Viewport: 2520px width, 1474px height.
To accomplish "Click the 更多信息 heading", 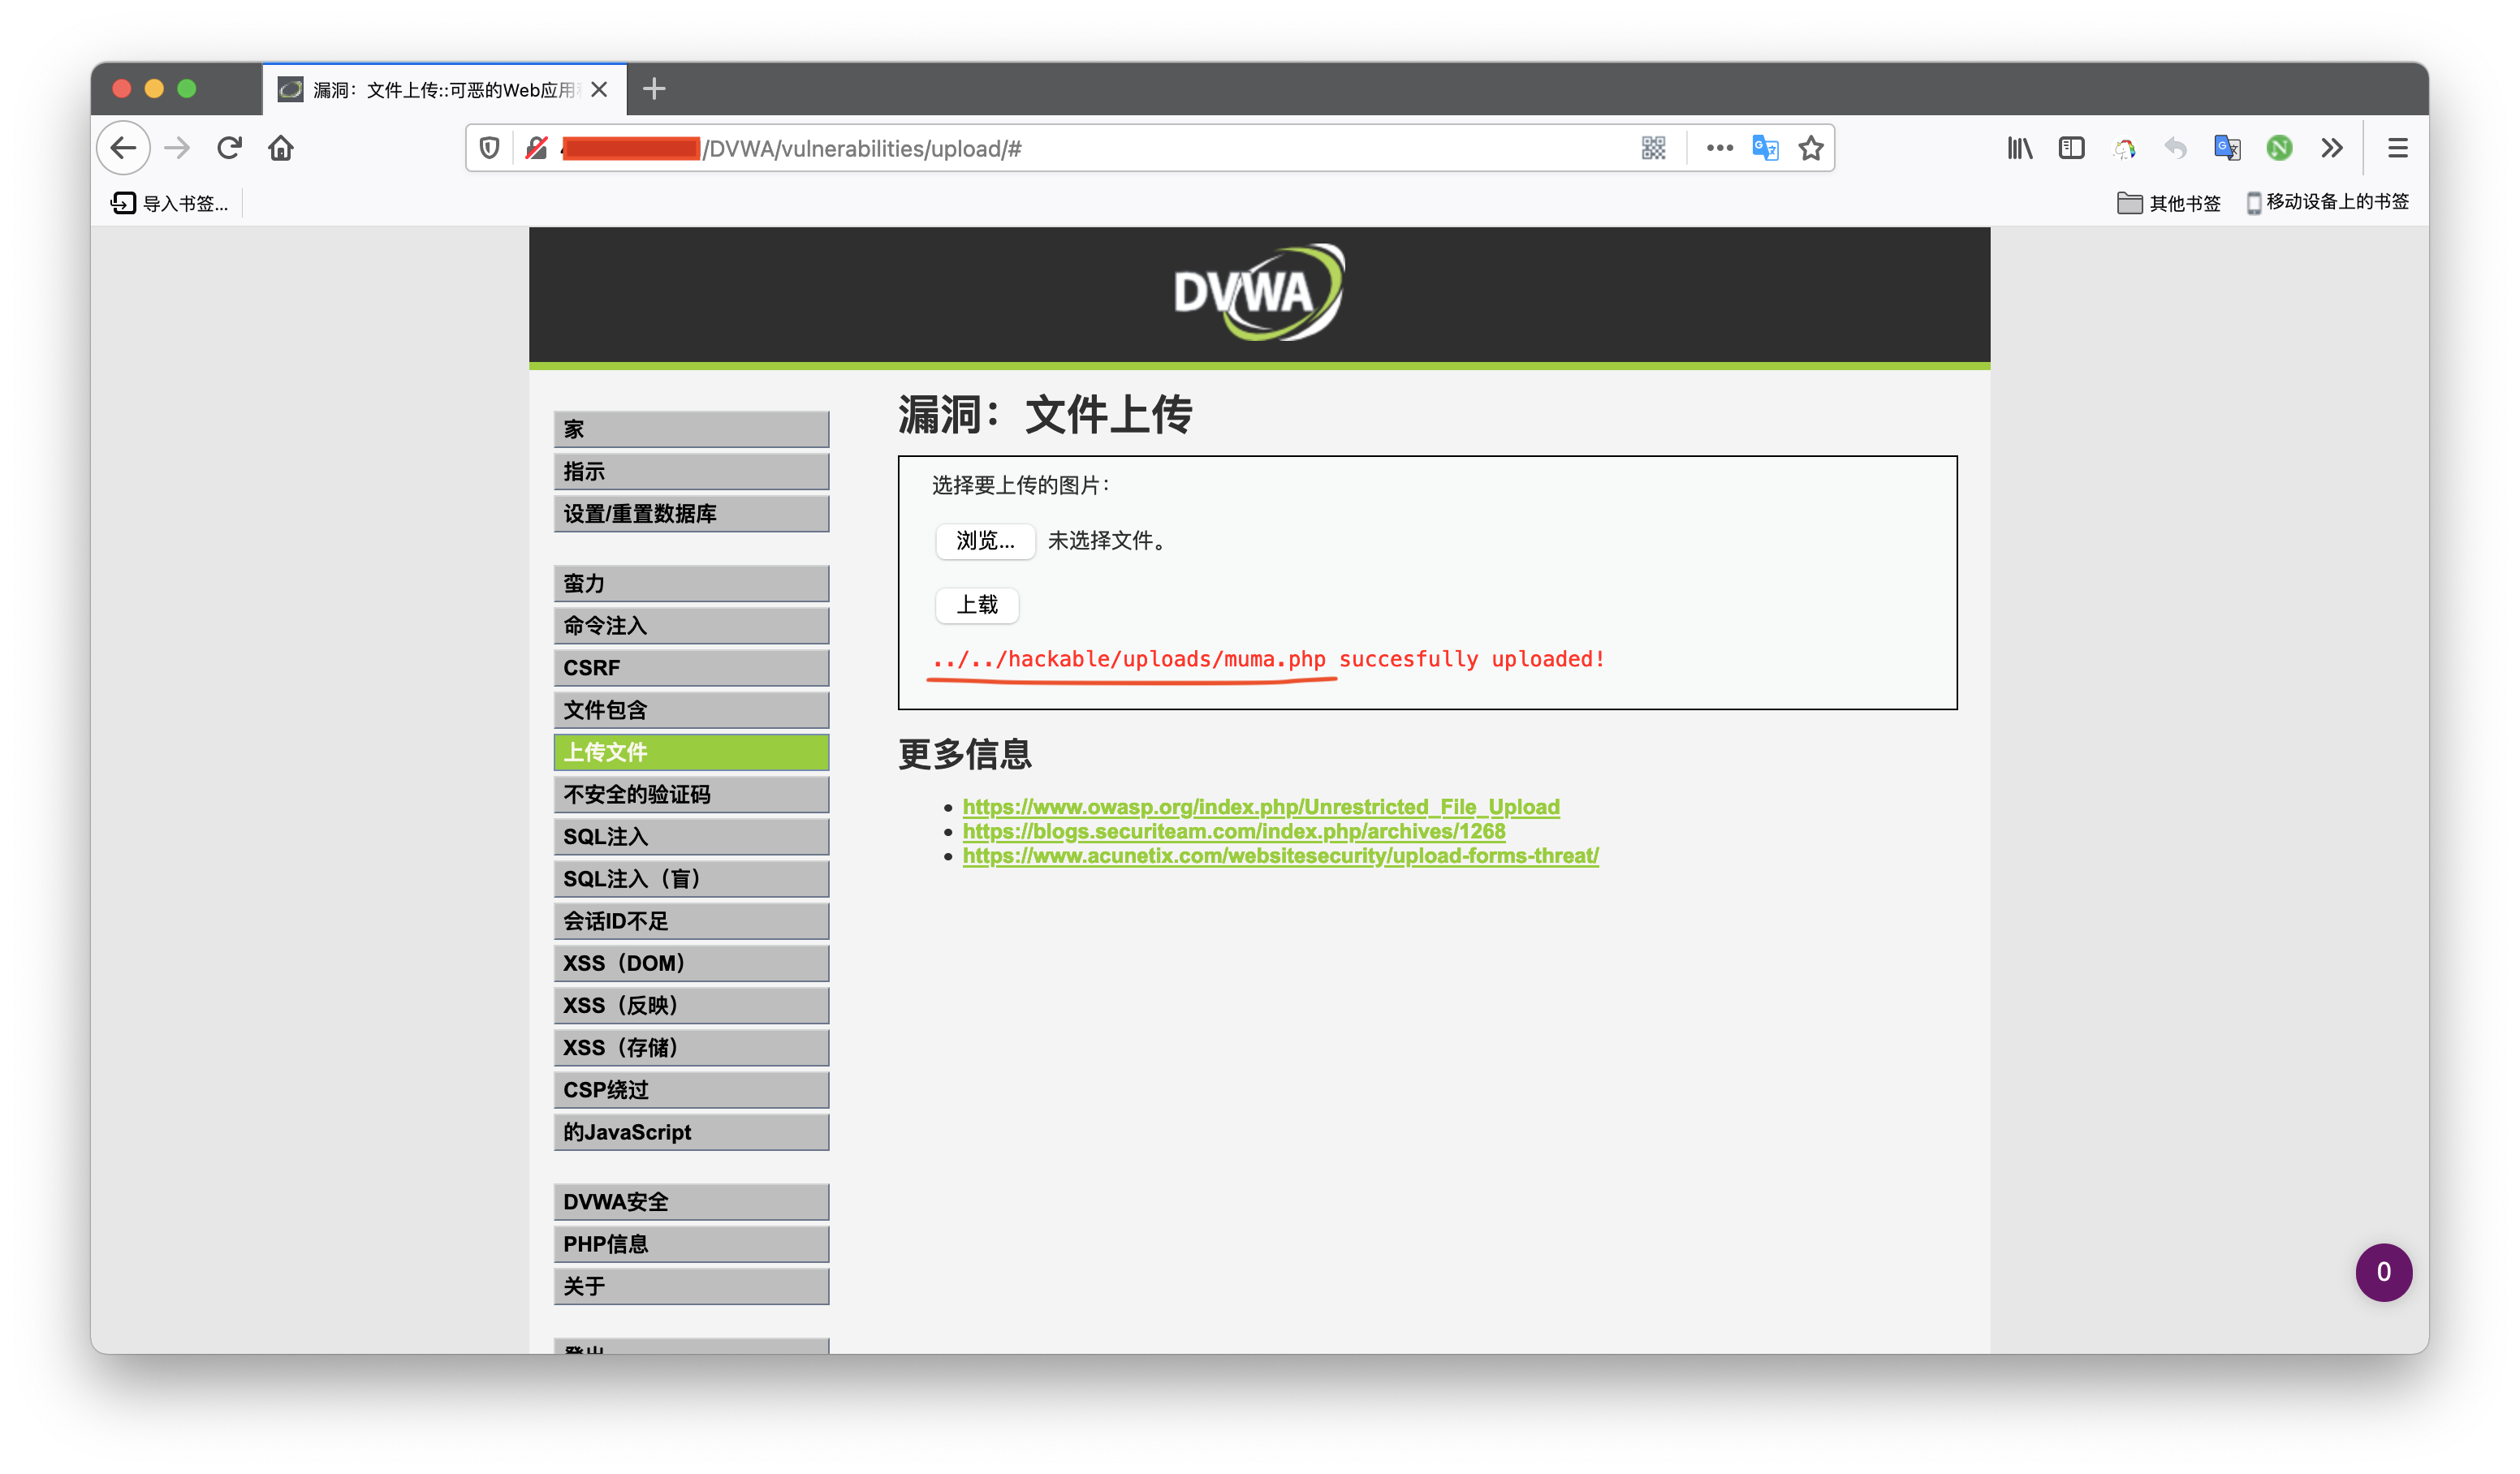I will point(964,754).
